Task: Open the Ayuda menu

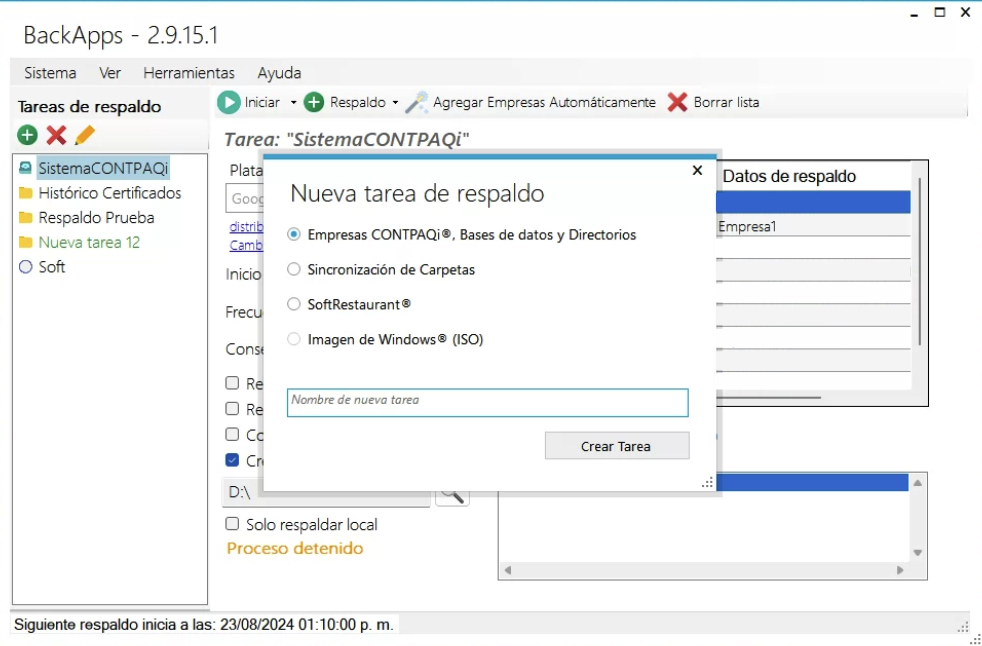Action: 279,73
